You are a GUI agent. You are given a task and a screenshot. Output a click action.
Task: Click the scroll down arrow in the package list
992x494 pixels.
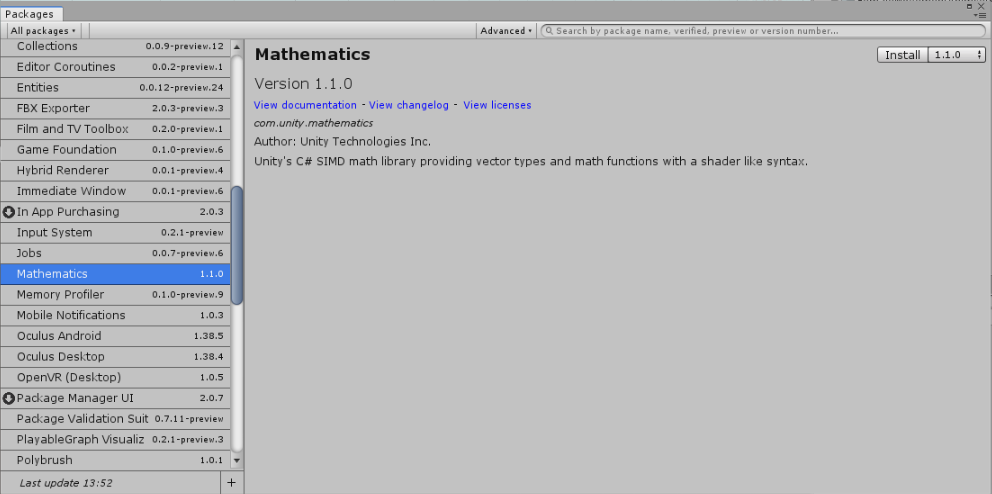pyautogui.click(x=237, y=460)
